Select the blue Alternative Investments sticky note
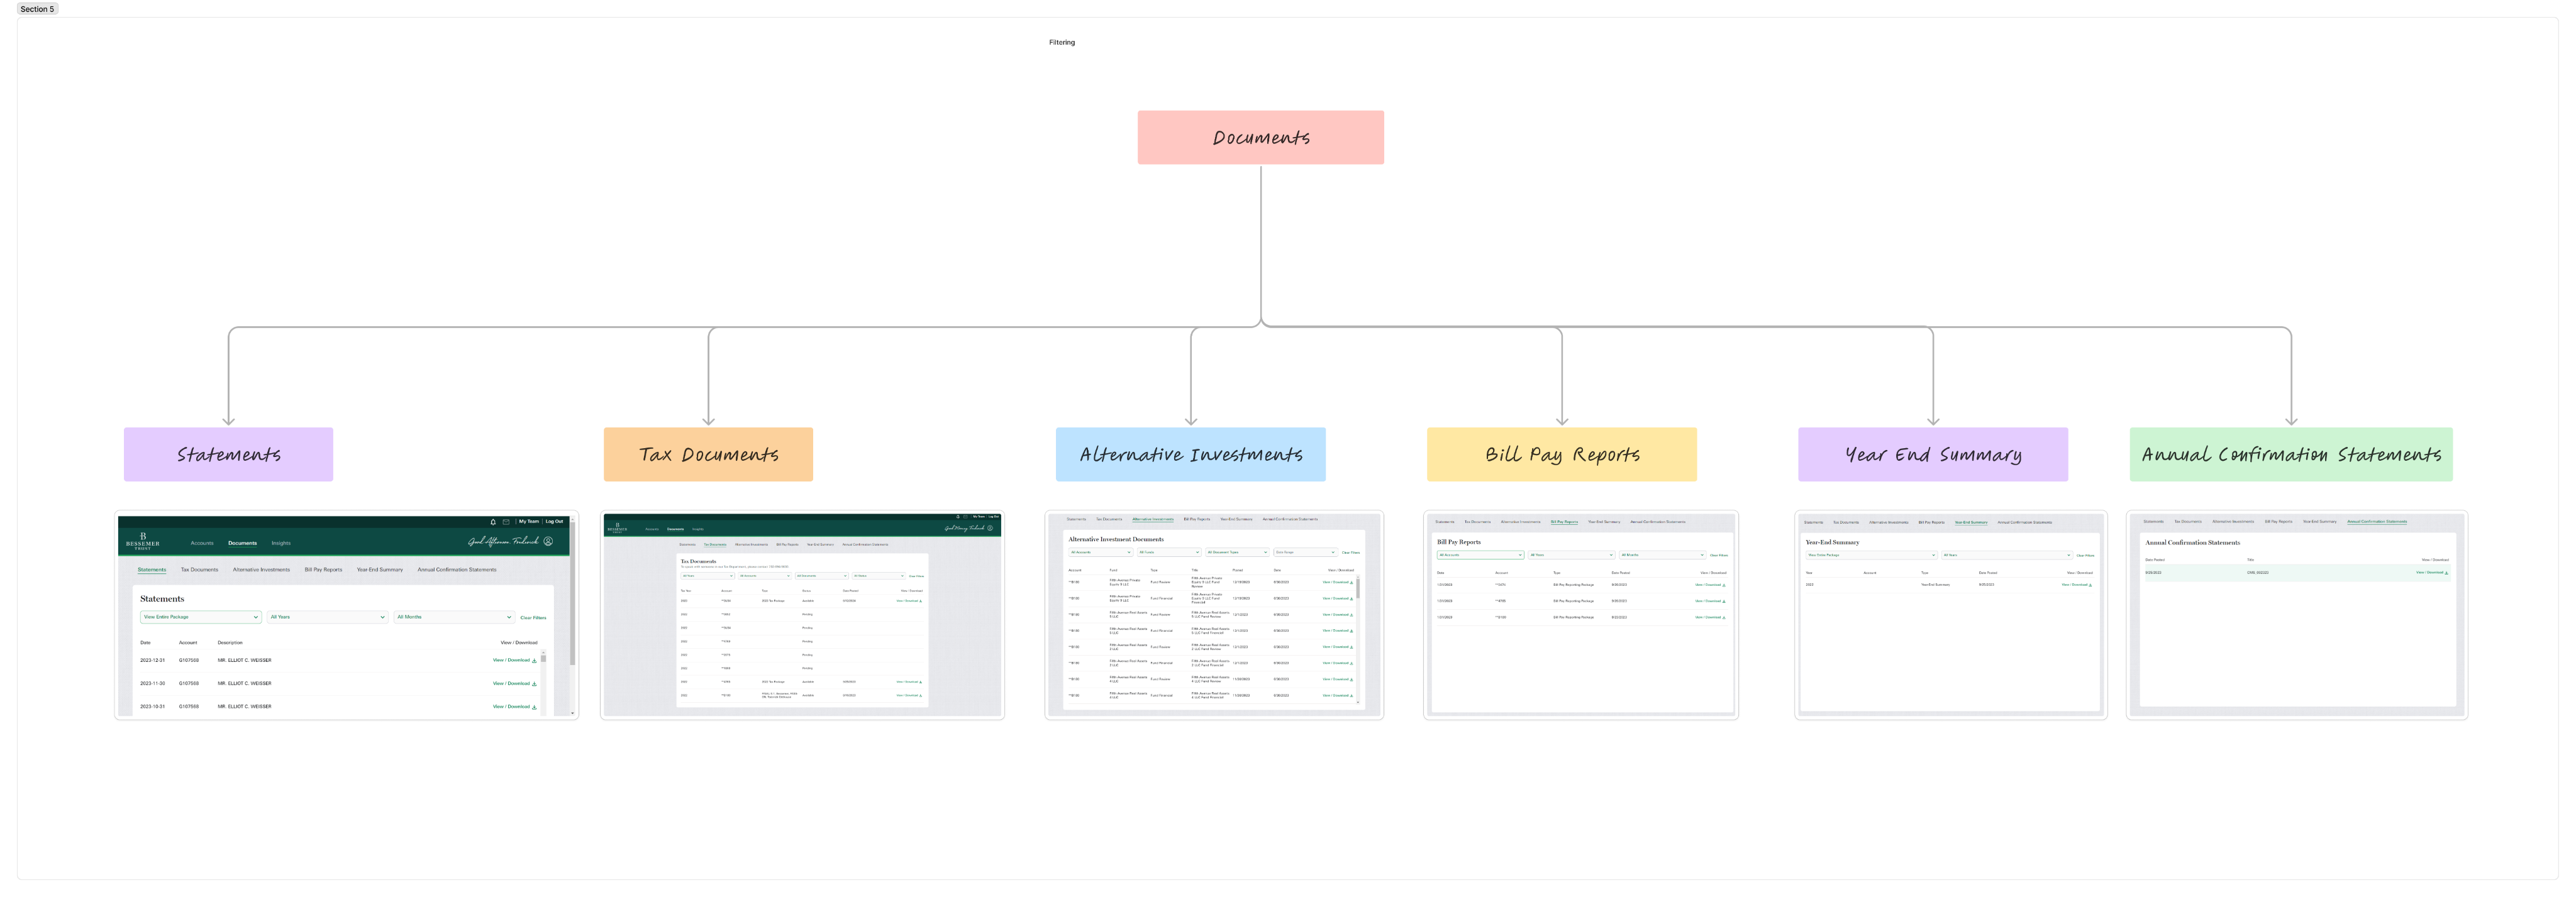Image resolution: width=2576 pixels, height=897 pixels. [1191, 454]
